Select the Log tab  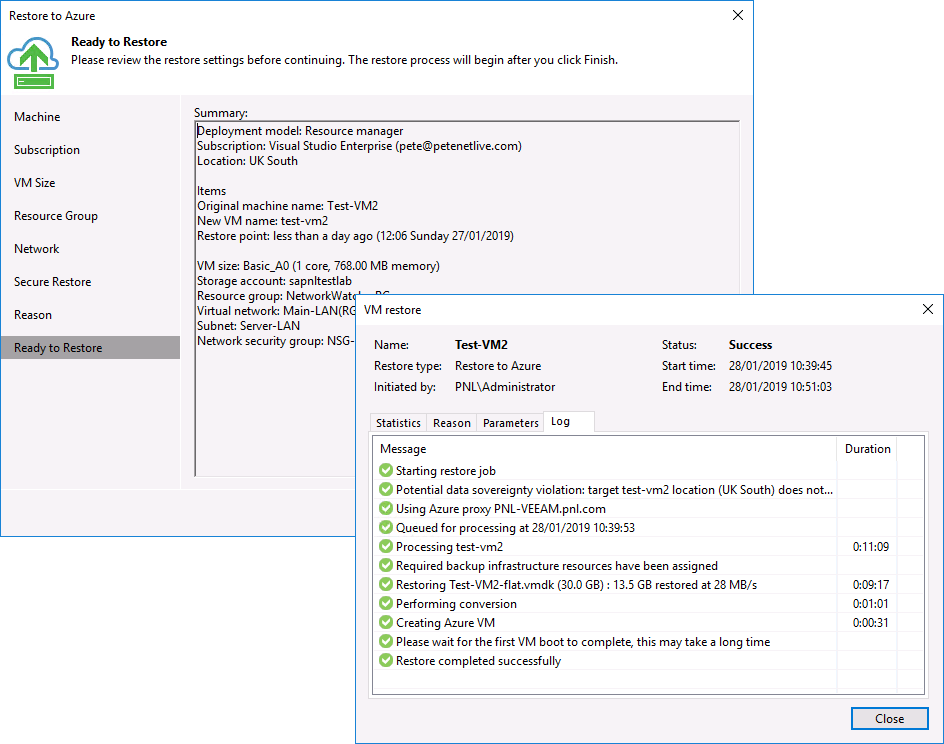tap(568, 421)
